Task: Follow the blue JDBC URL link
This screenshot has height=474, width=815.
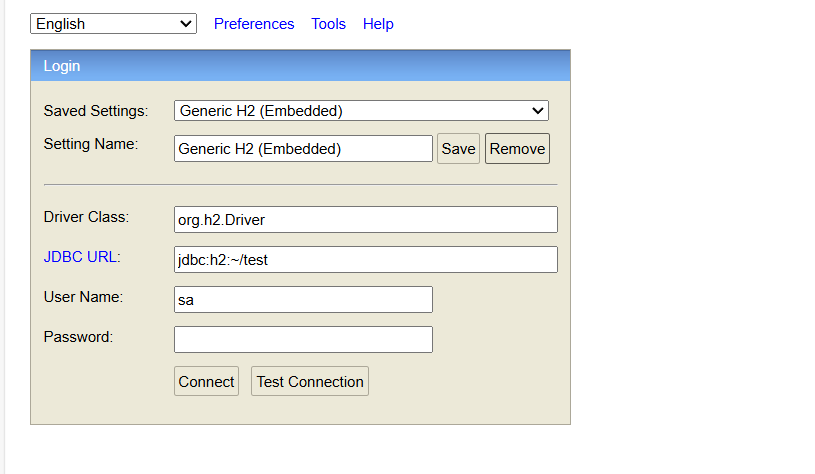Action: click(80, 257)
